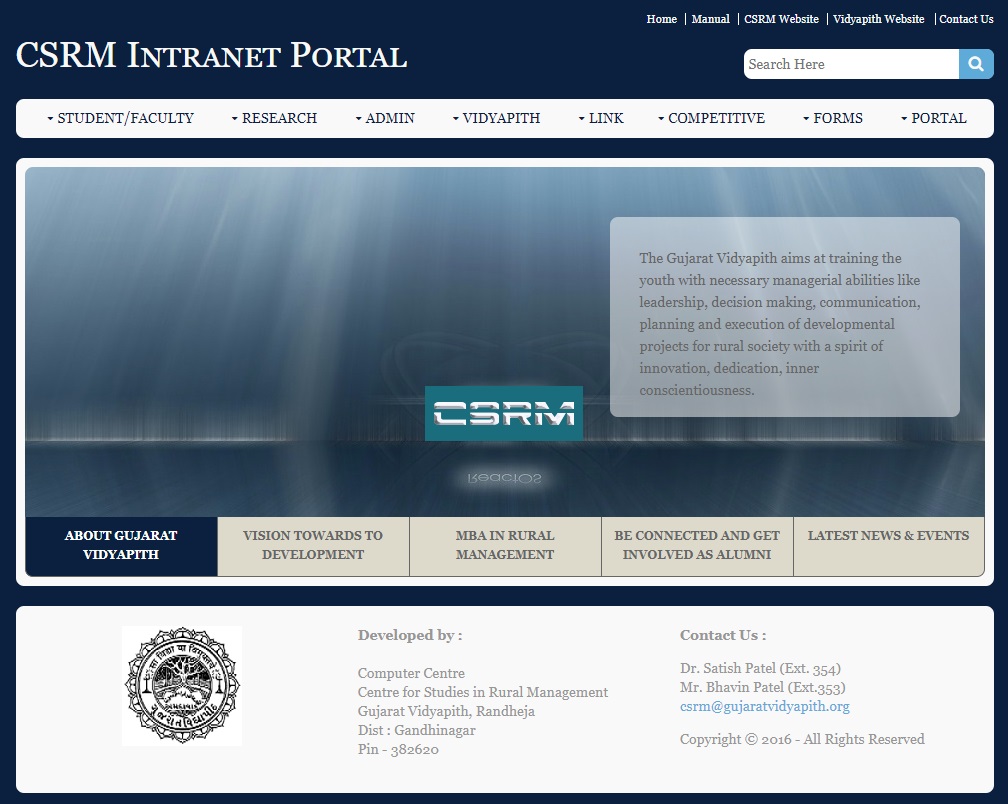The image size is (1008, 804).
Task: Click 'Mr. Bhavin Patel (Ext.353)' text
Action: 762,688
